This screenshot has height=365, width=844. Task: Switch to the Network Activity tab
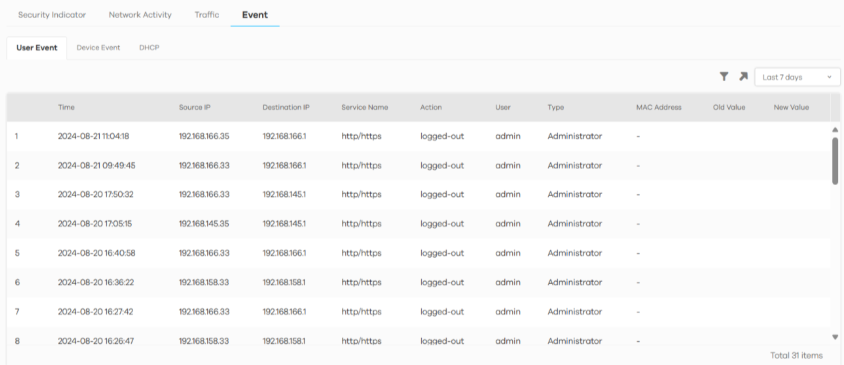pyautogui.click(x=140, y=15)
